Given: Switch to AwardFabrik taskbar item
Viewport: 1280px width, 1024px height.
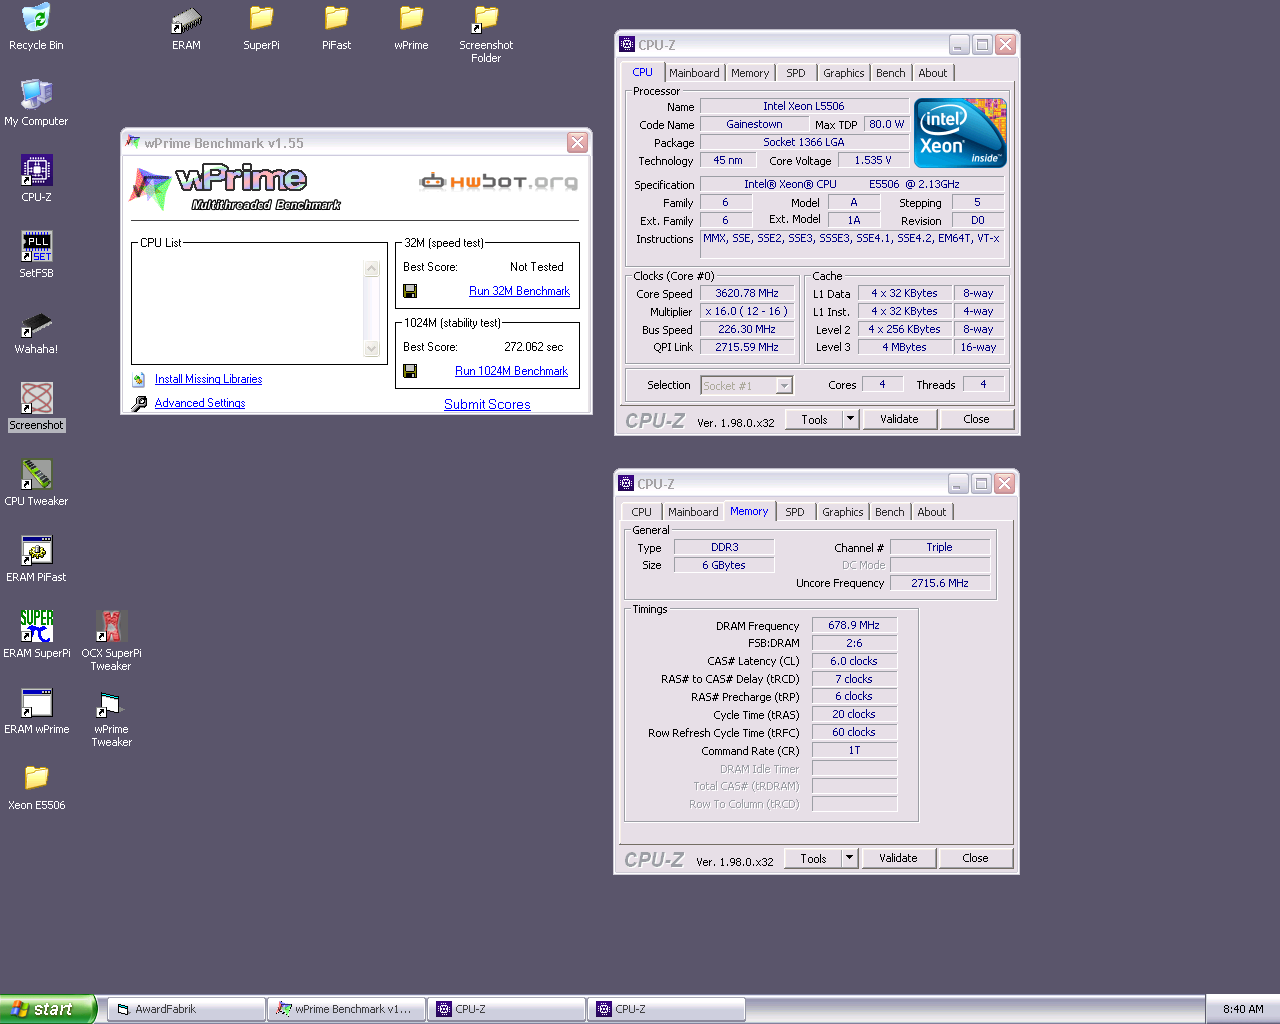Looking at the screenshot, I should 186,1009.
